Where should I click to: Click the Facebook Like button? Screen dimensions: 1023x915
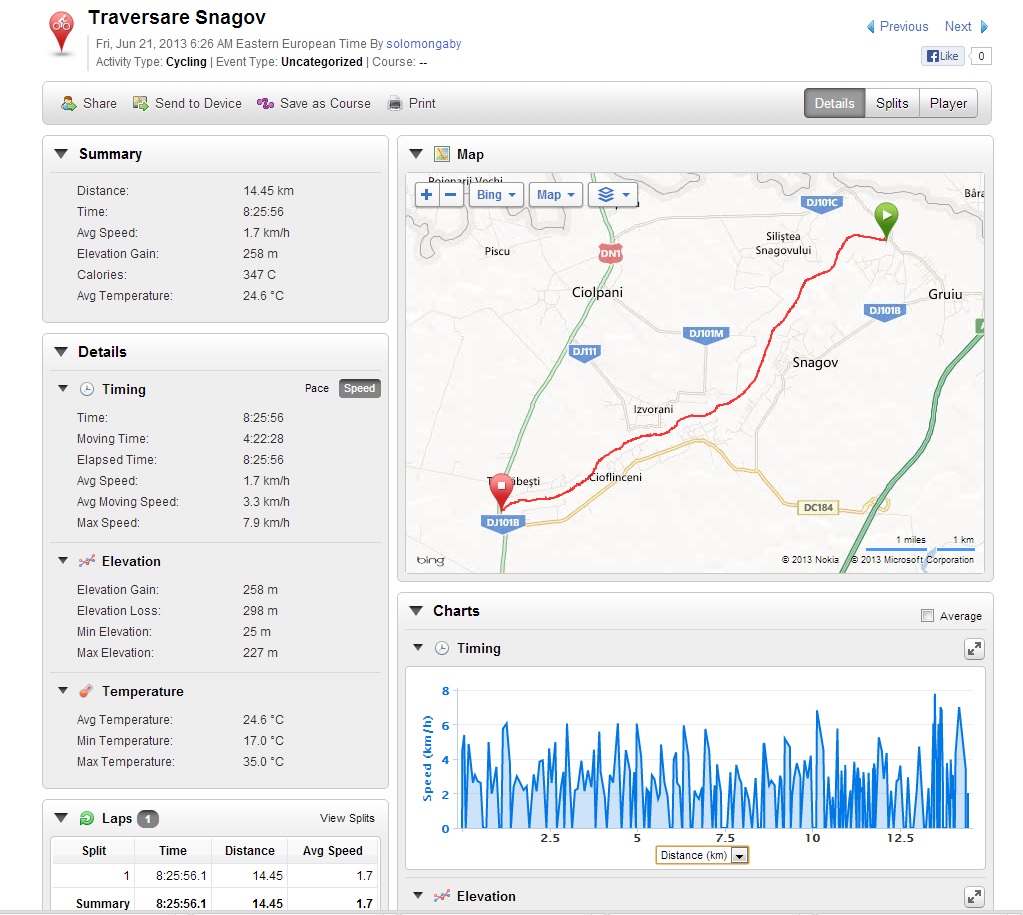(x=942, y=56)
